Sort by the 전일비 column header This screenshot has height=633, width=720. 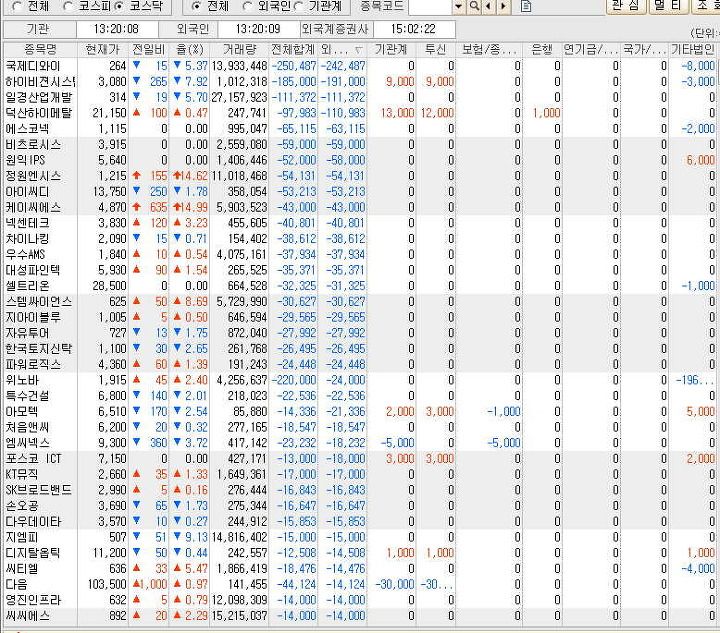149,50
